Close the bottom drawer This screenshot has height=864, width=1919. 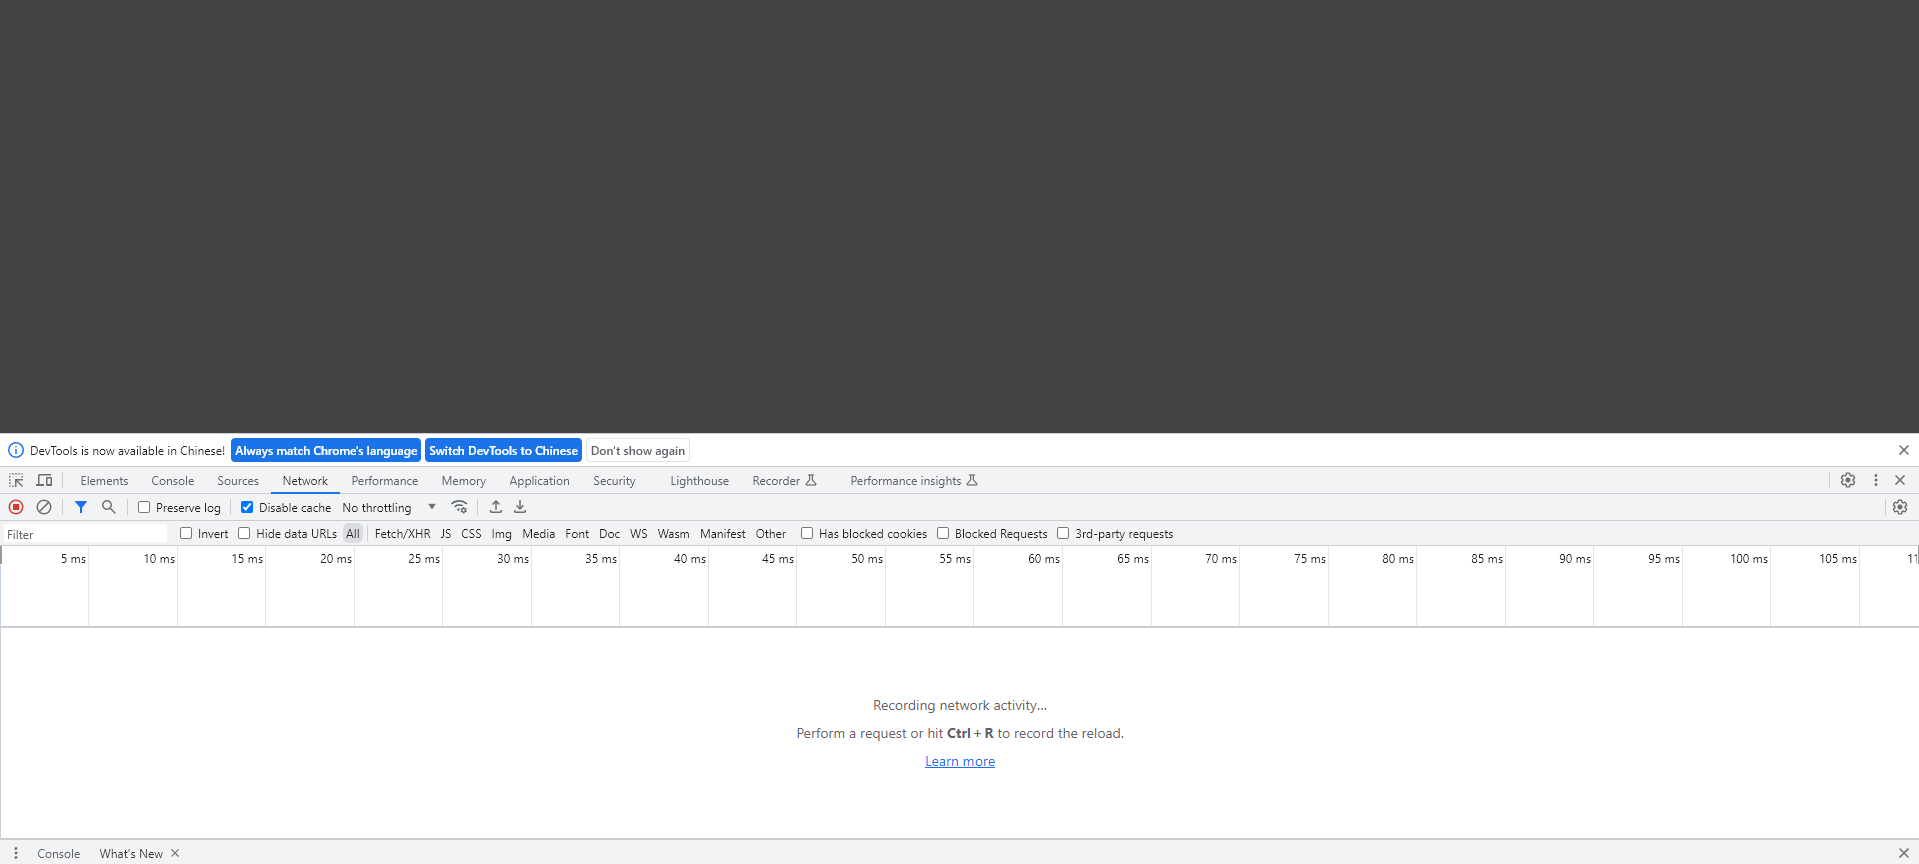coord(1904,853)
